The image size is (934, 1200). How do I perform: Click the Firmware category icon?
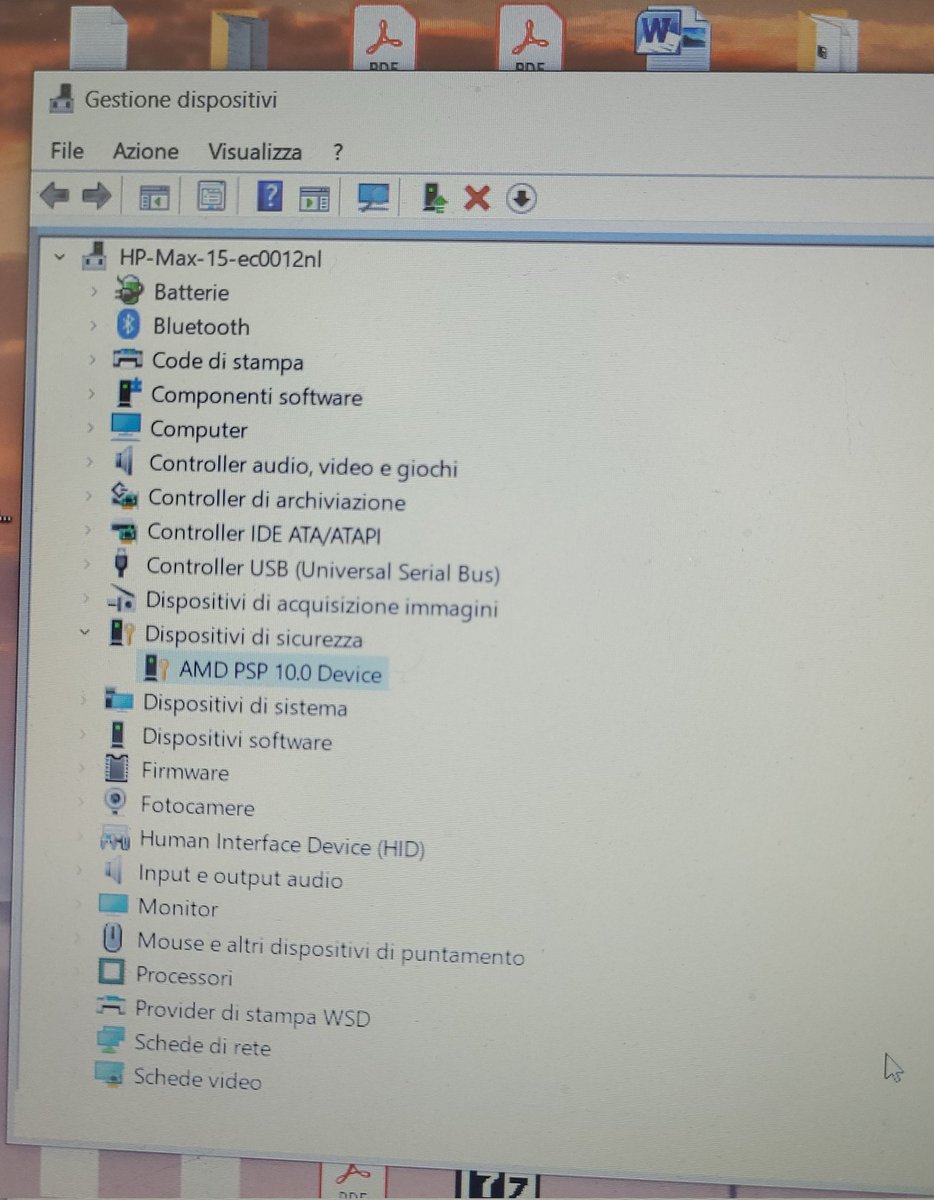(117, 769)
